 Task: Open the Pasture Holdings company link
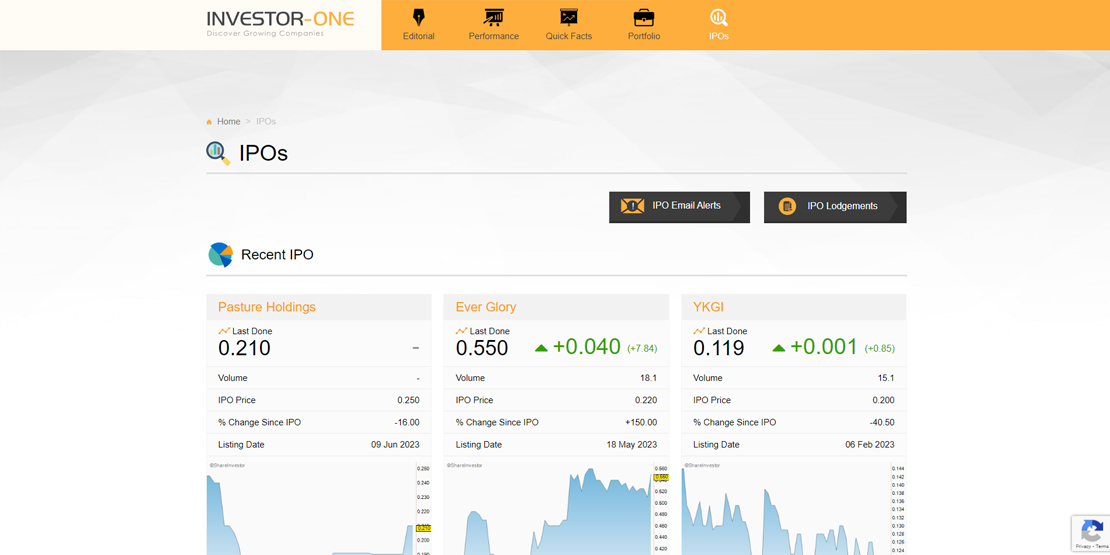267,307
